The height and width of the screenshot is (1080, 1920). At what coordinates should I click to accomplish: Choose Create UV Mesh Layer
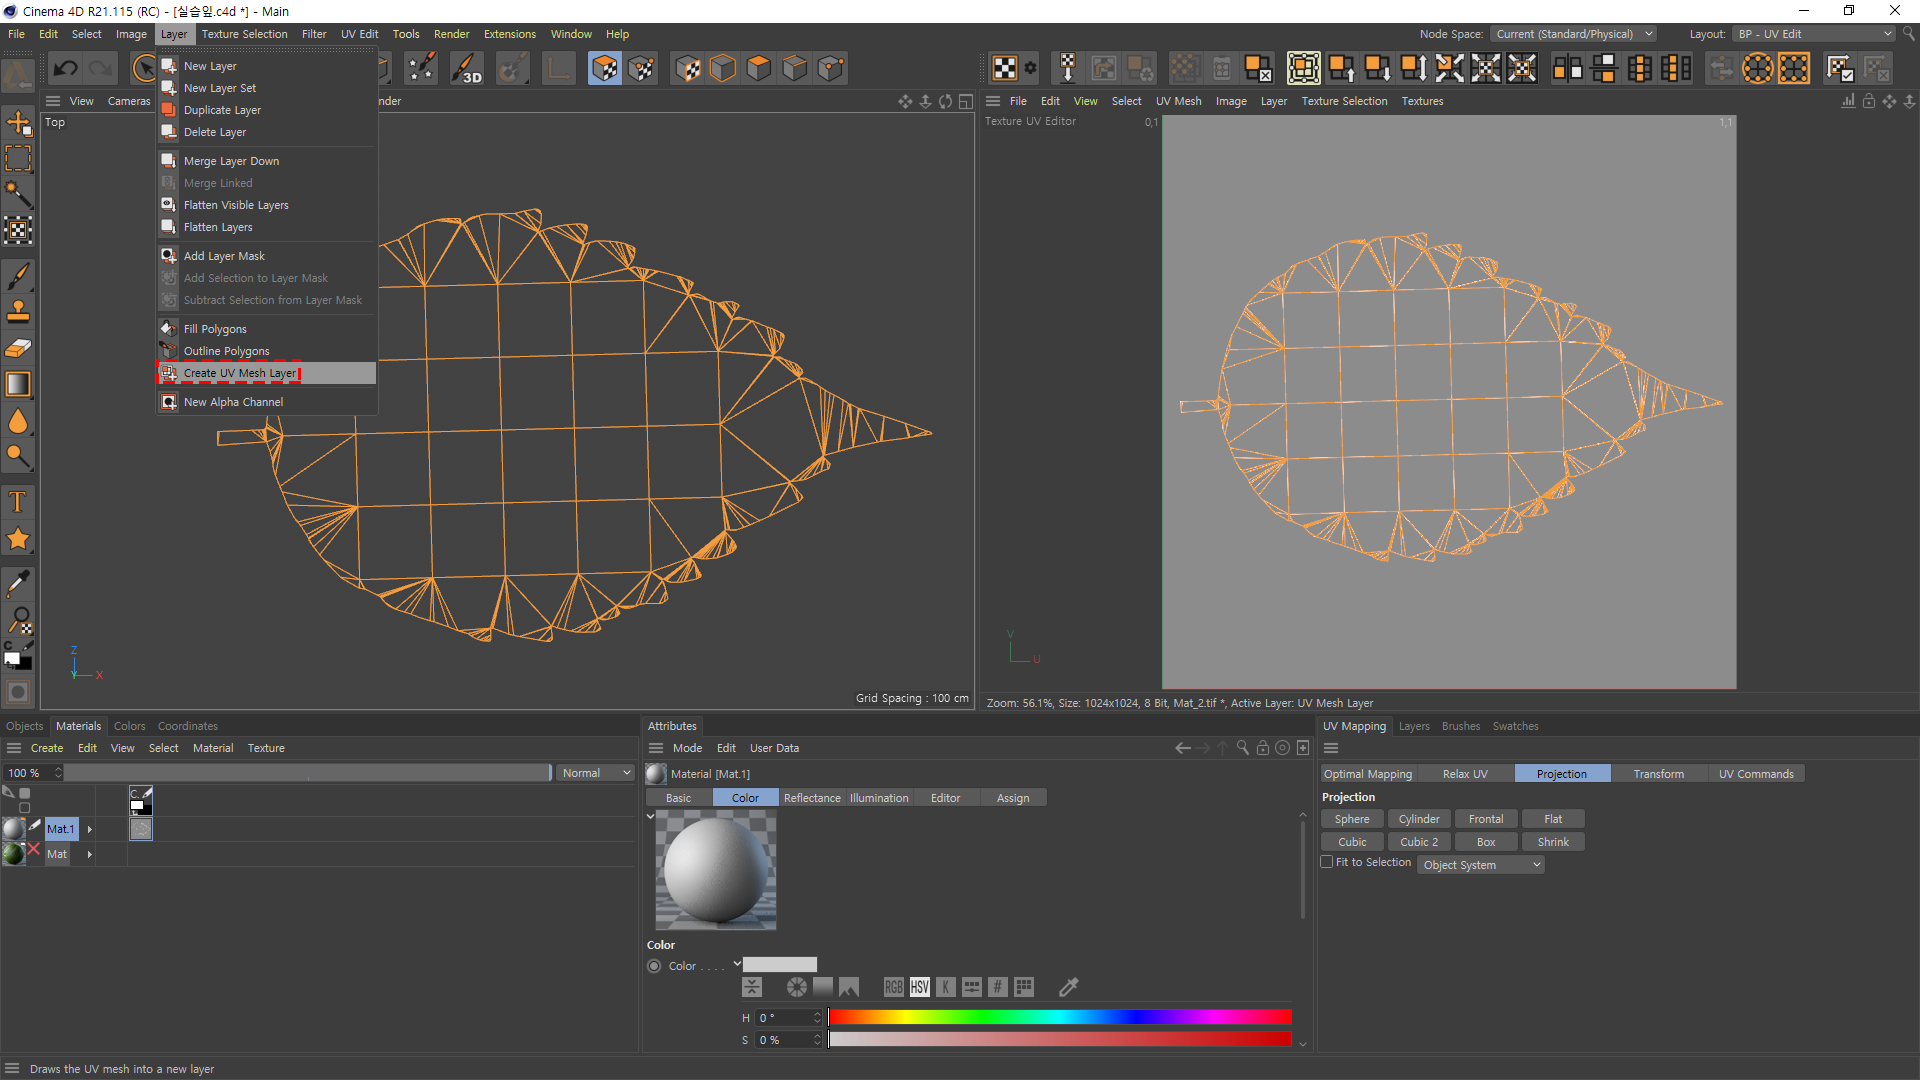click(x=240, y=373)
